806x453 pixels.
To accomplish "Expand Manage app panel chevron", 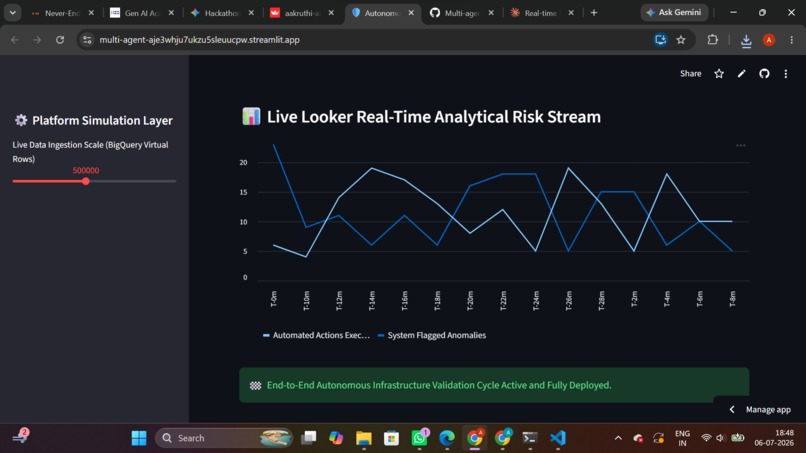I will [732, 410].
